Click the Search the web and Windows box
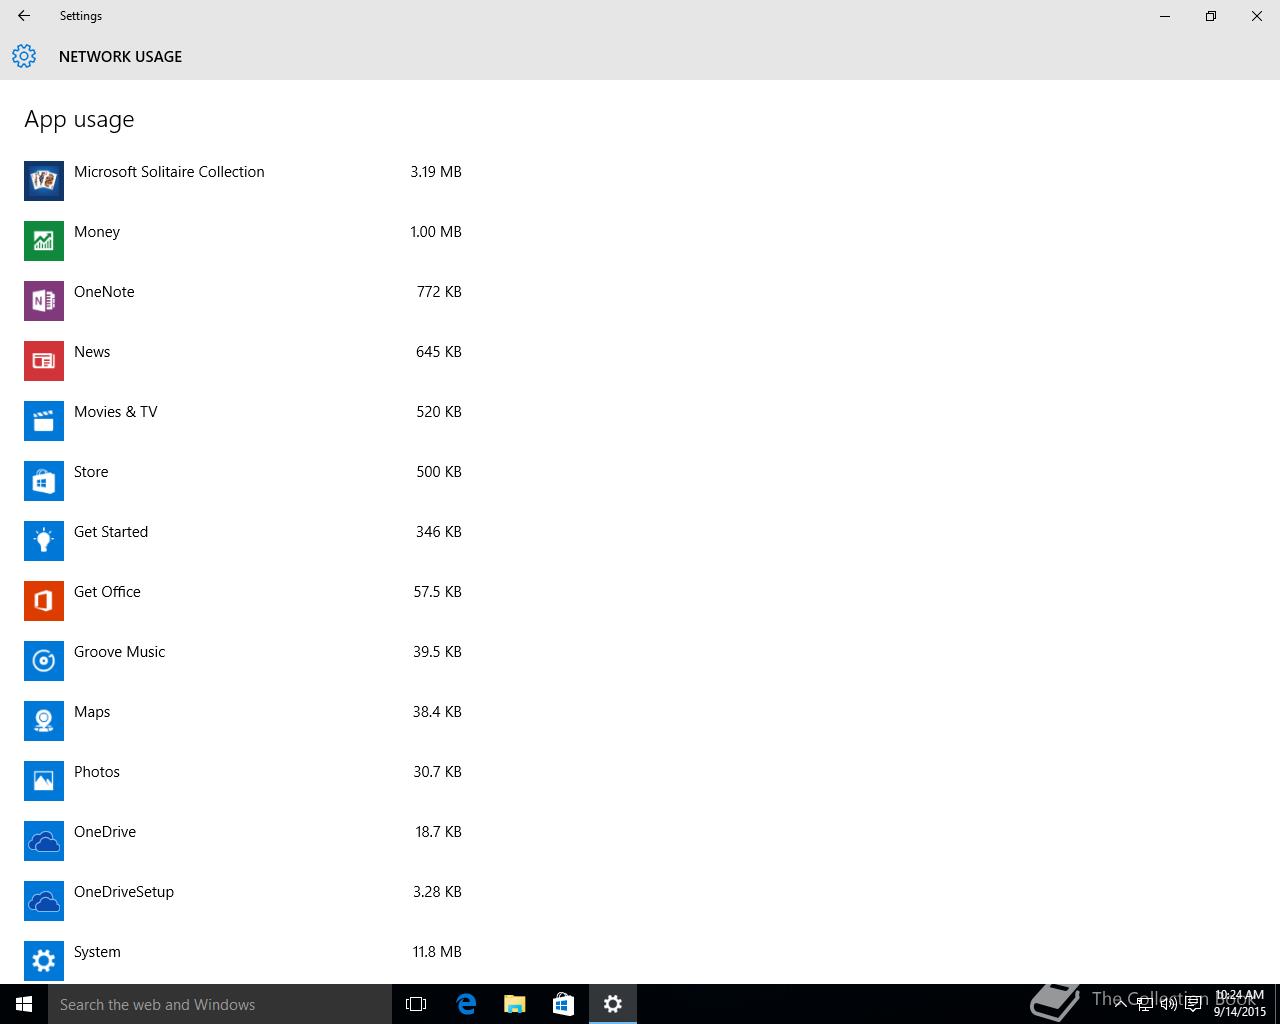Viewport: 1280px width, 1024px height. coord(220,1004)
